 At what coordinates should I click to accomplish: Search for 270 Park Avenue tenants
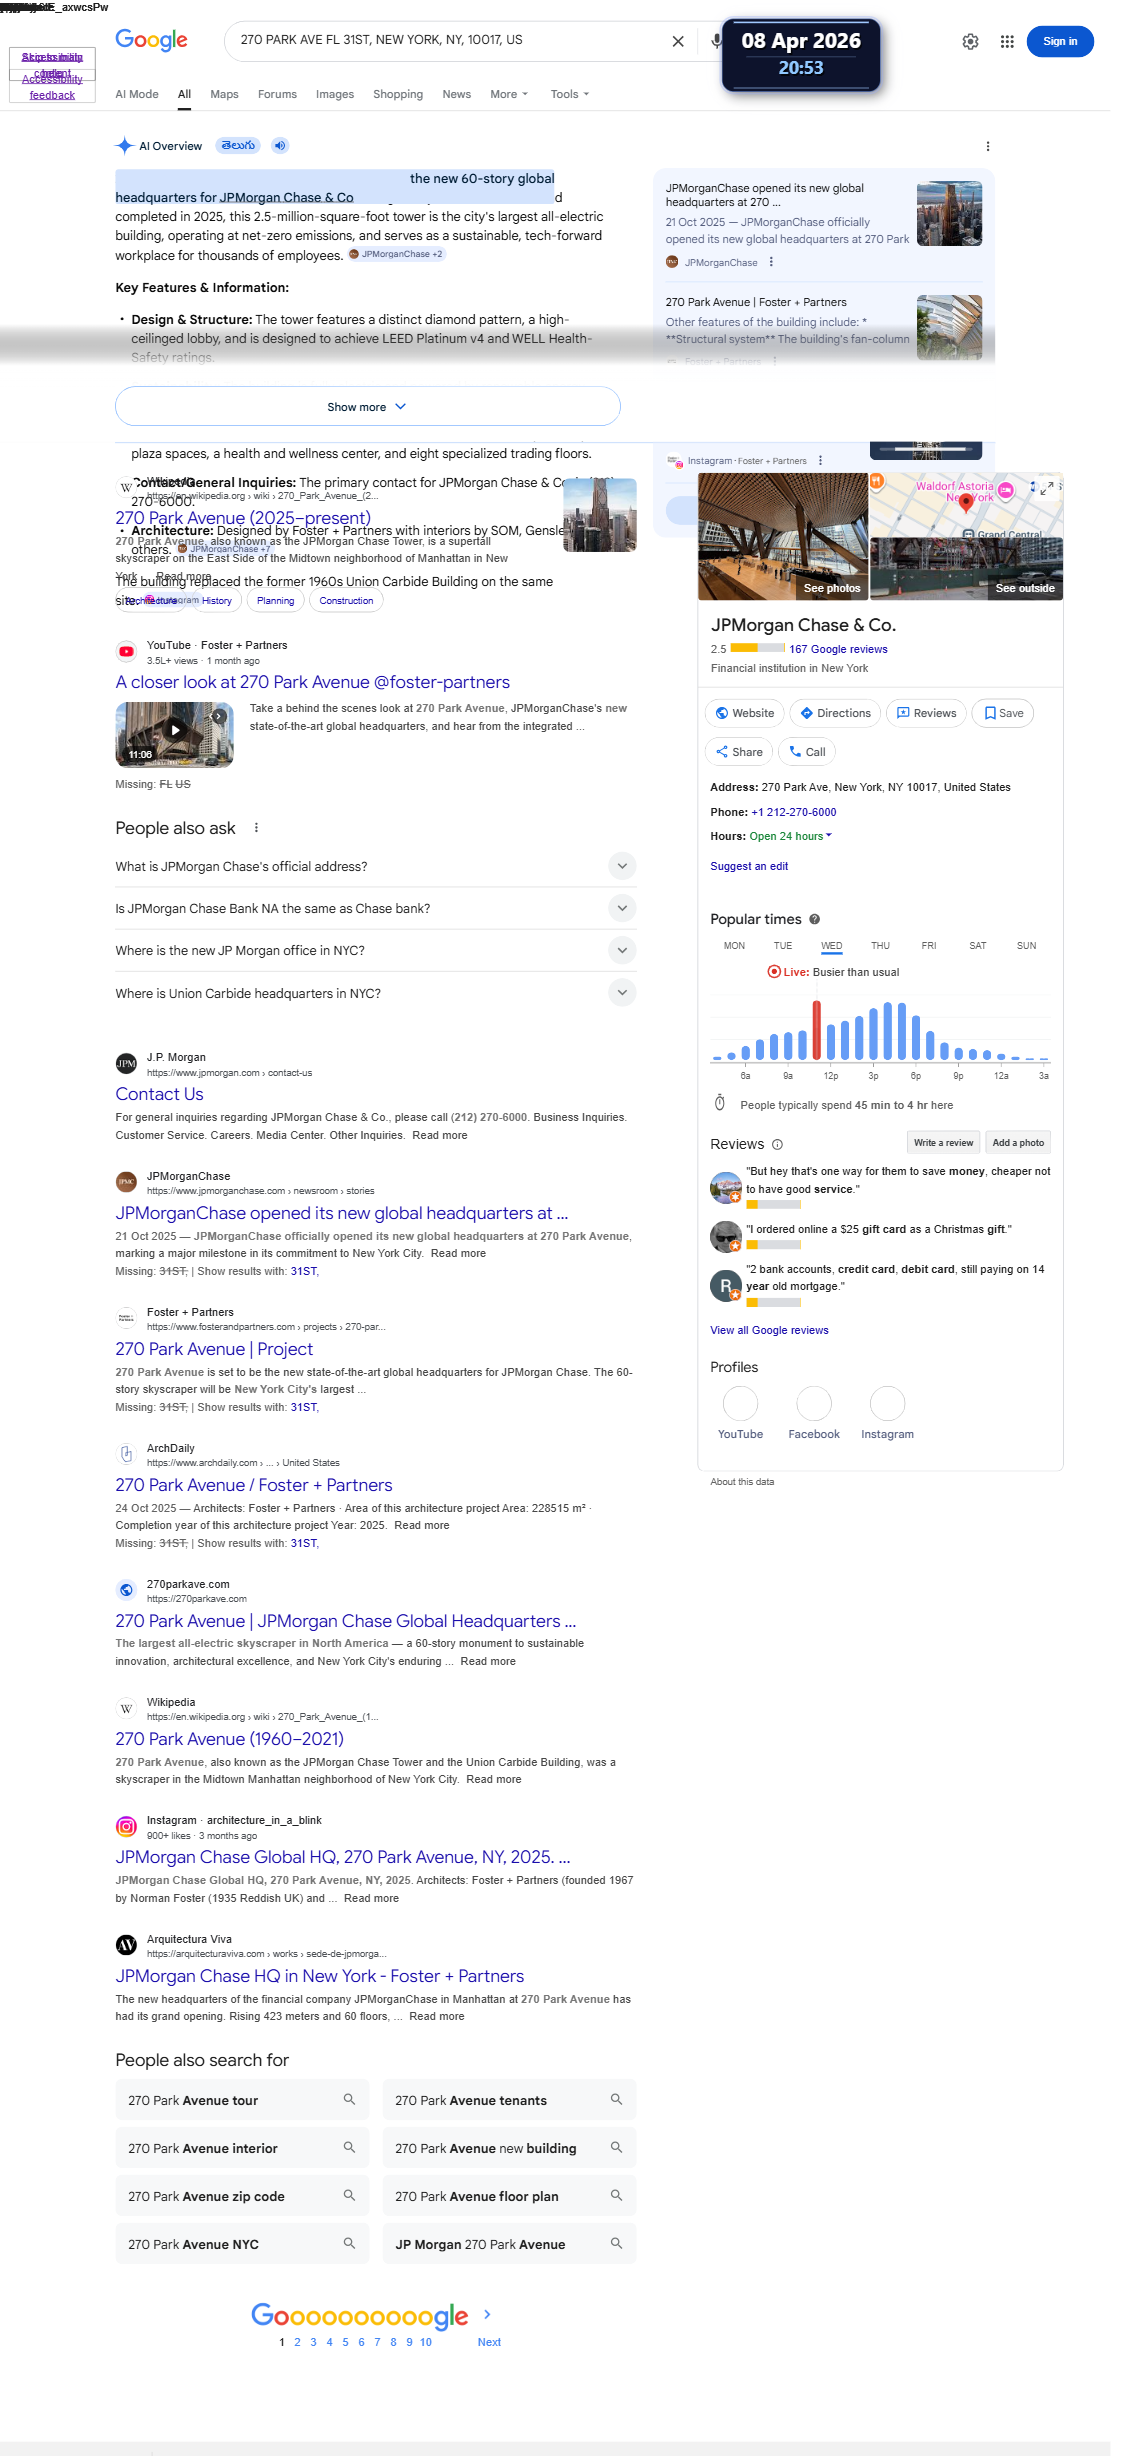pyautogui.click(x=509, y=2100)
